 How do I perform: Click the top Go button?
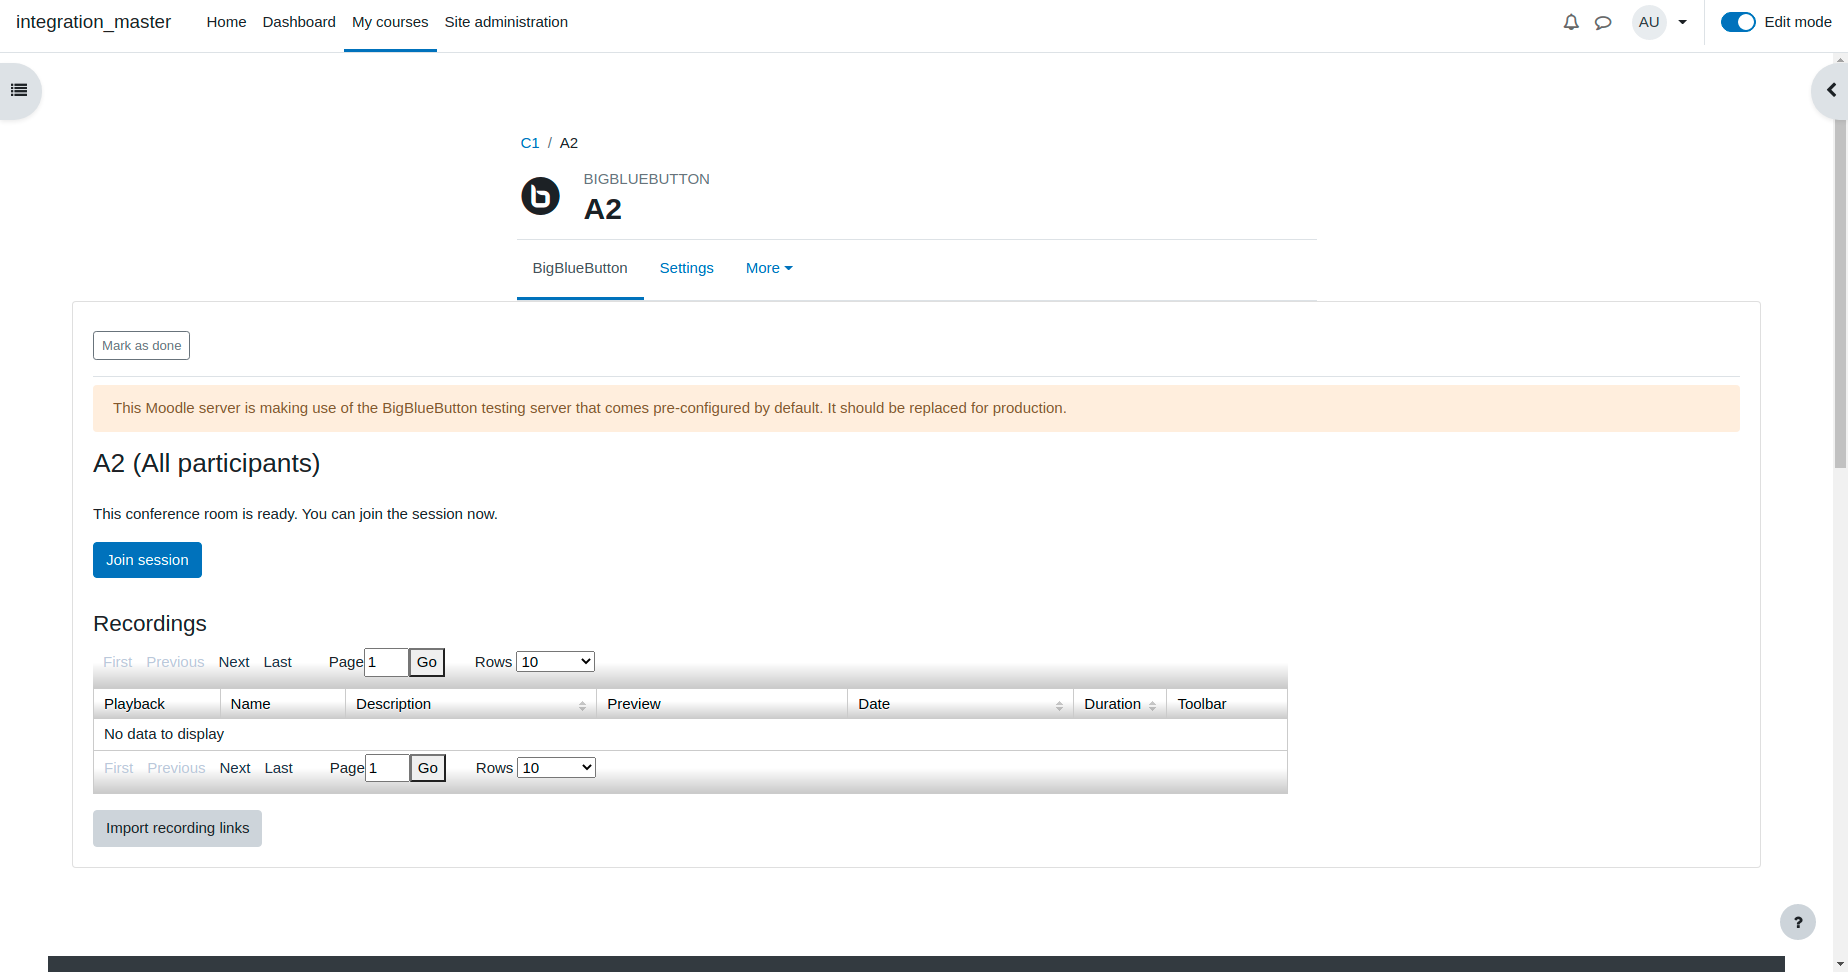[427, 662]
